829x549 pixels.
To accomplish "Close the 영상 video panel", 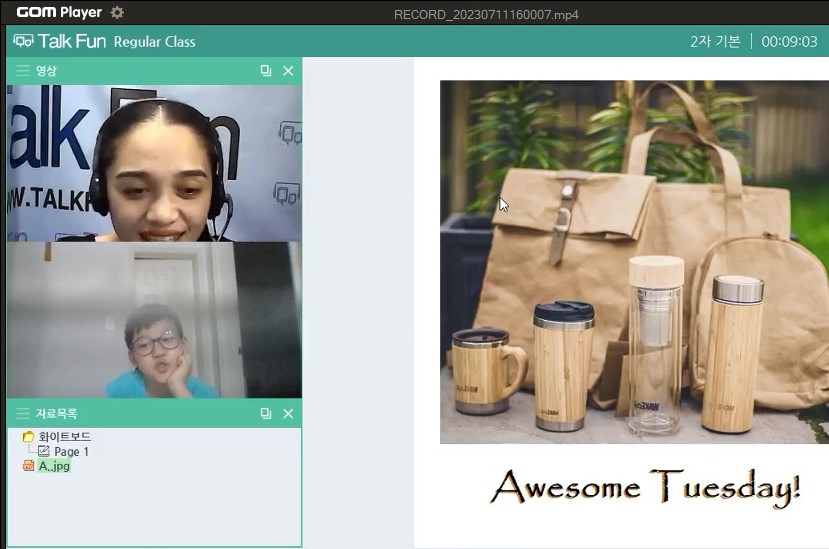I will 288,71.
